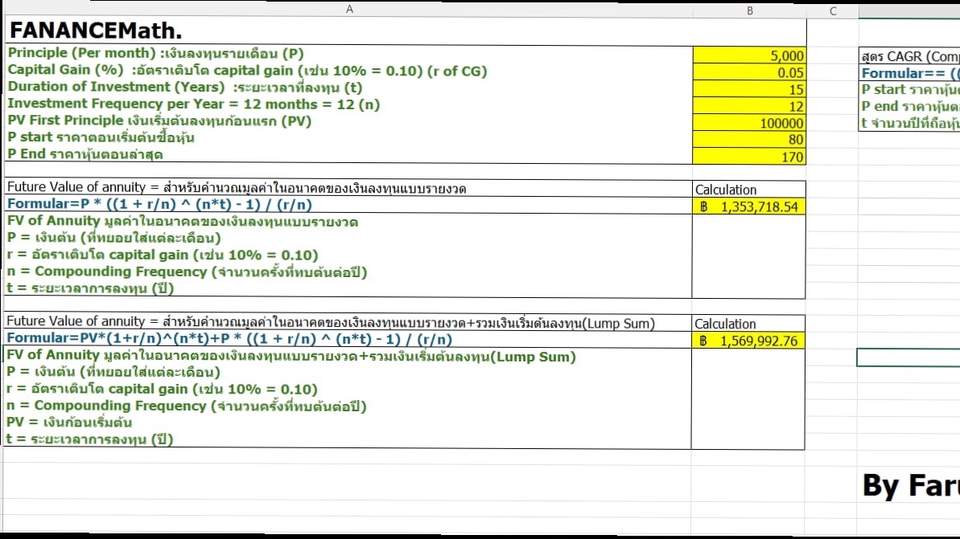Image resolution: width=960 pixels, height=539 pixels.
Task: Select the column A header
Action: coord(348,9)
